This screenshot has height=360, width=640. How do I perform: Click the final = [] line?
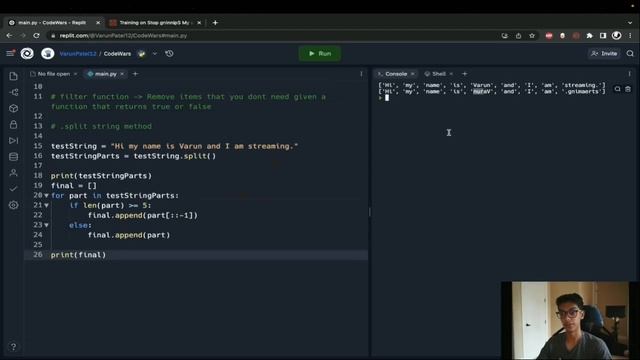[74, 186]
